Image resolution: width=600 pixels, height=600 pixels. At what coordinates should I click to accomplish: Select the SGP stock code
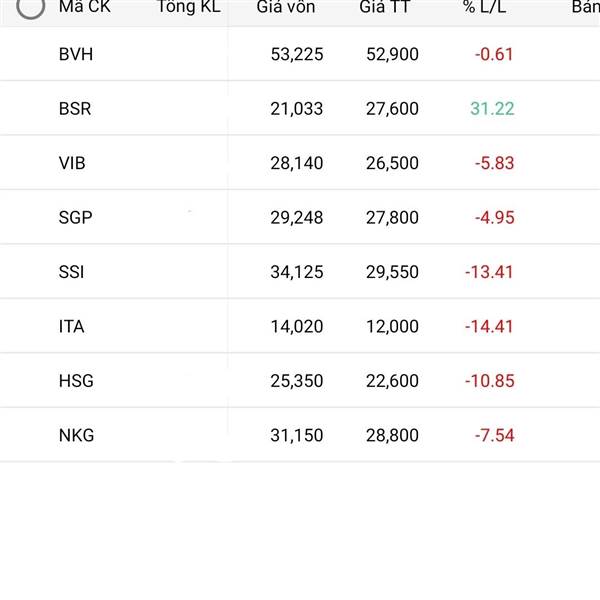coord(75,217)
